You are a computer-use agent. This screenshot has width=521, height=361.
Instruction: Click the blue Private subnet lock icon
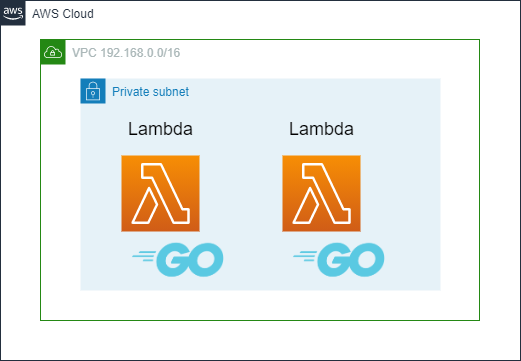click(93, 91)
